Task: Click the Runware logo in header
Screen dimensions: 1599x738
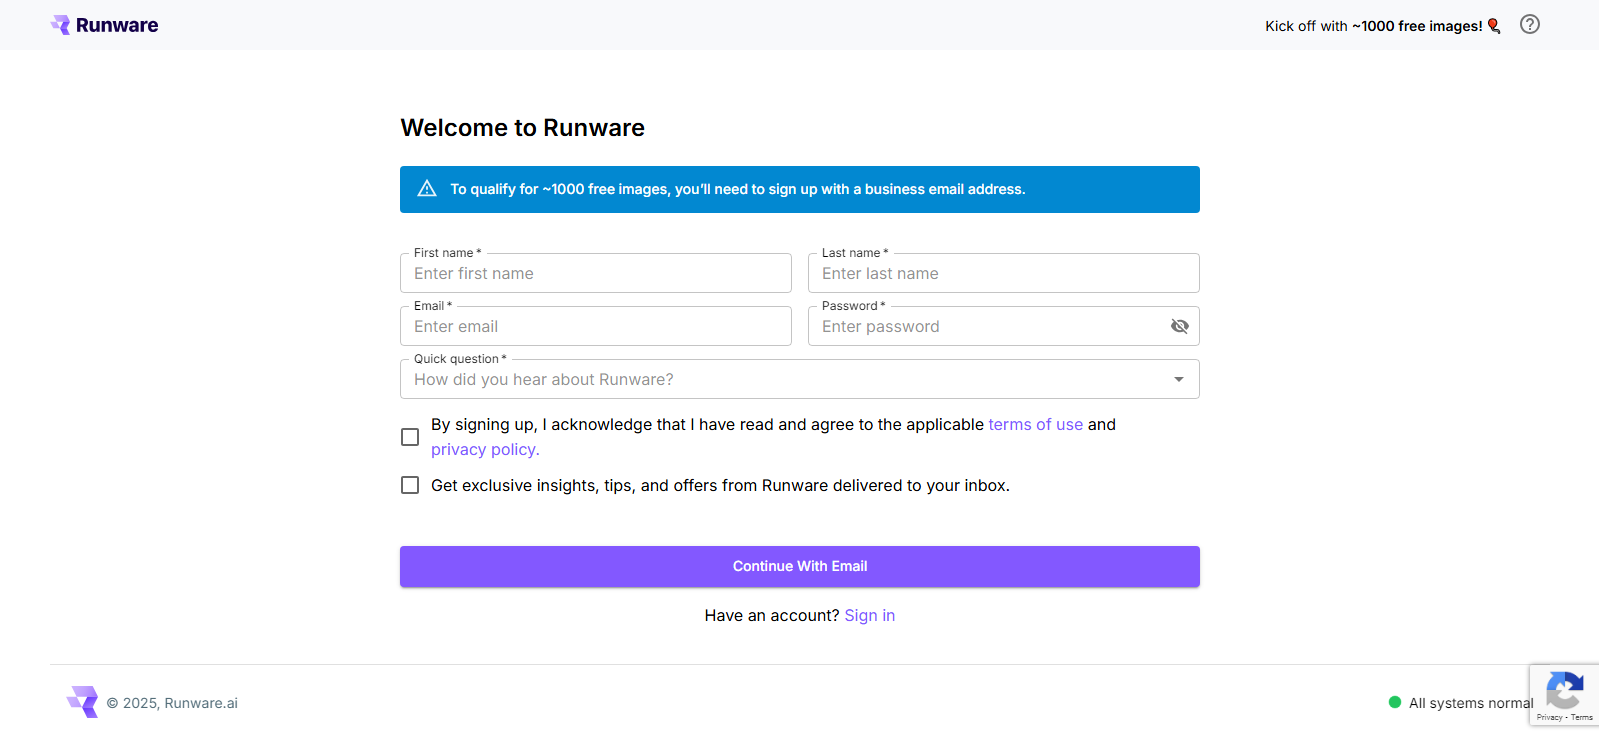Action: (104, 25)
